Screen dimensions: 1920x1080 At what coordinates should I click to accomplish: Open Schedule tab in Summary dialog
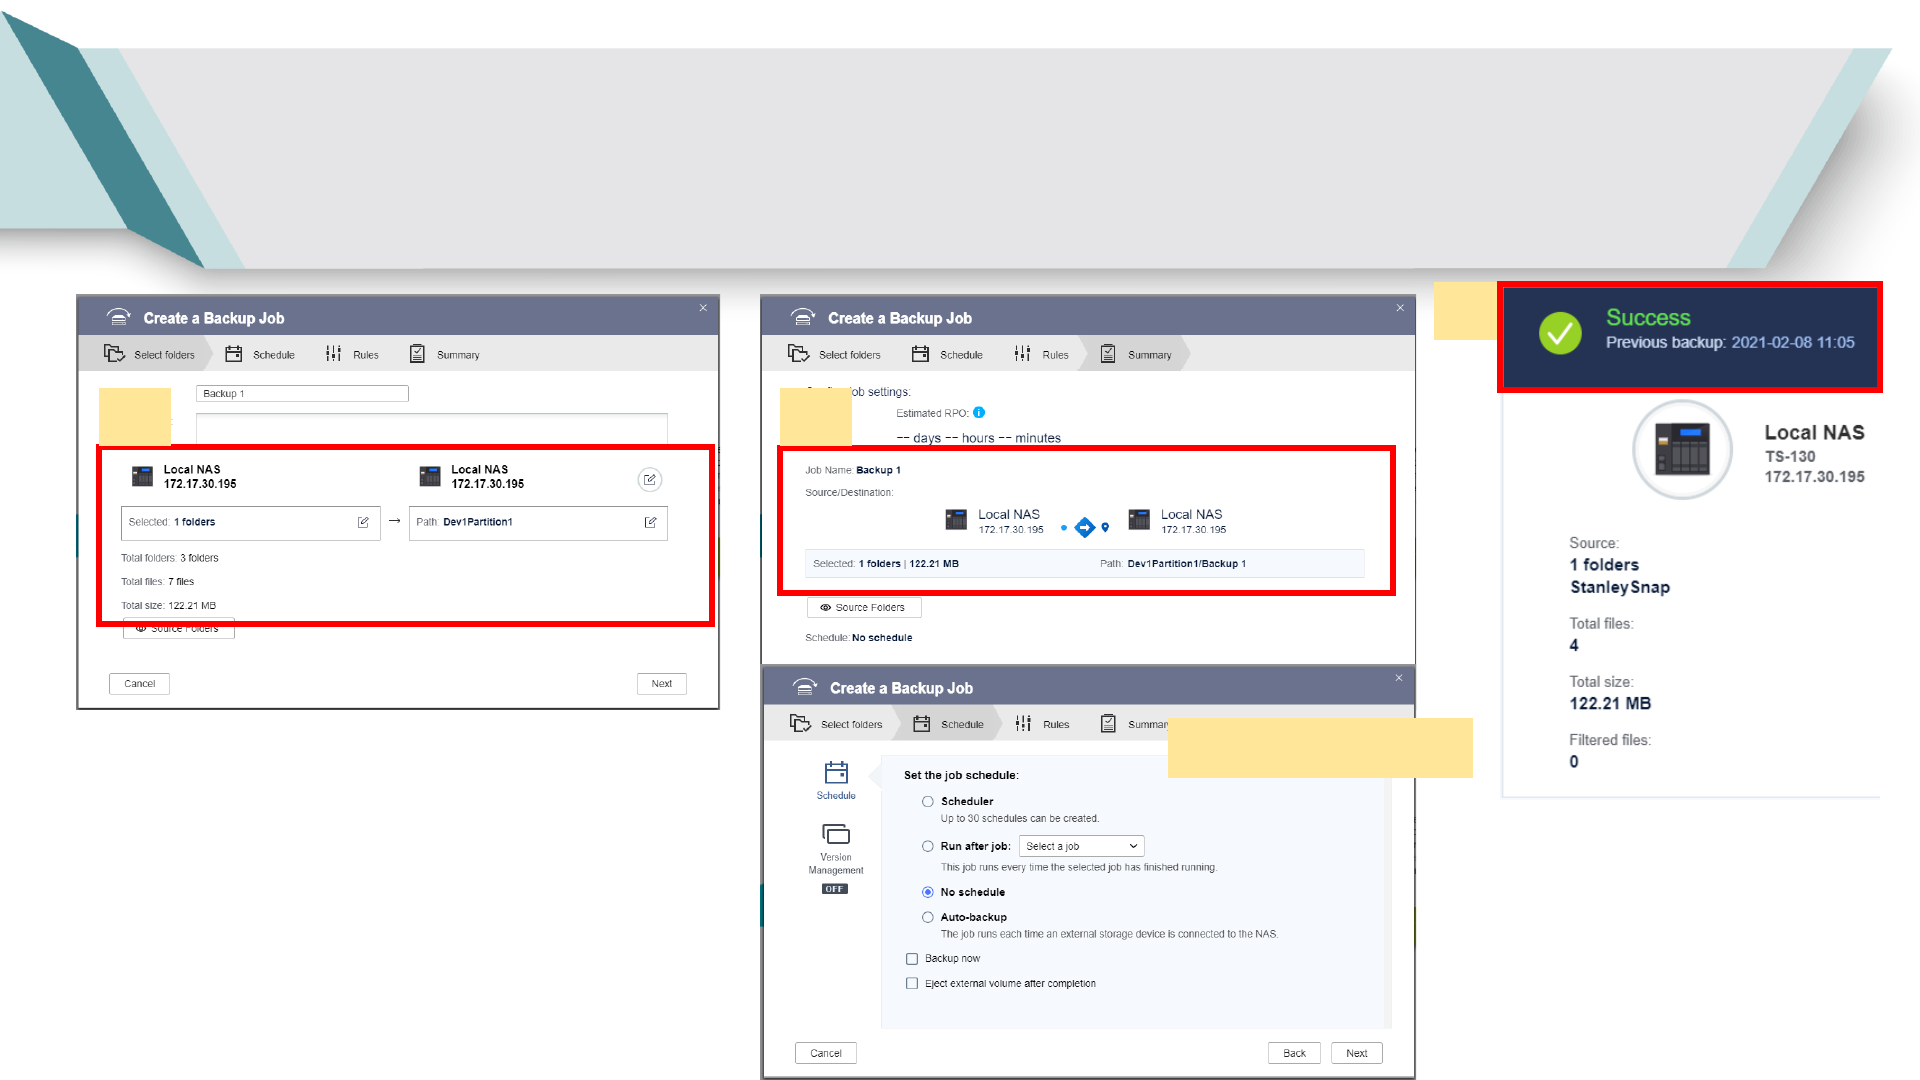click(947, 354)
